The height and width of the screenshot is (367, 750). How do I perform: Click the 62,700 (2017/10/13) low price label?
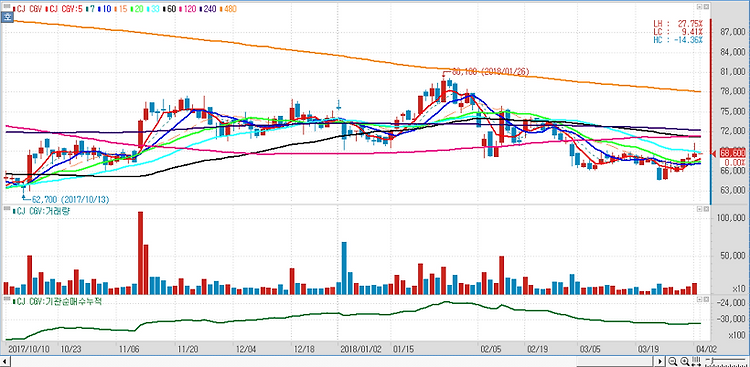(71, 200)
